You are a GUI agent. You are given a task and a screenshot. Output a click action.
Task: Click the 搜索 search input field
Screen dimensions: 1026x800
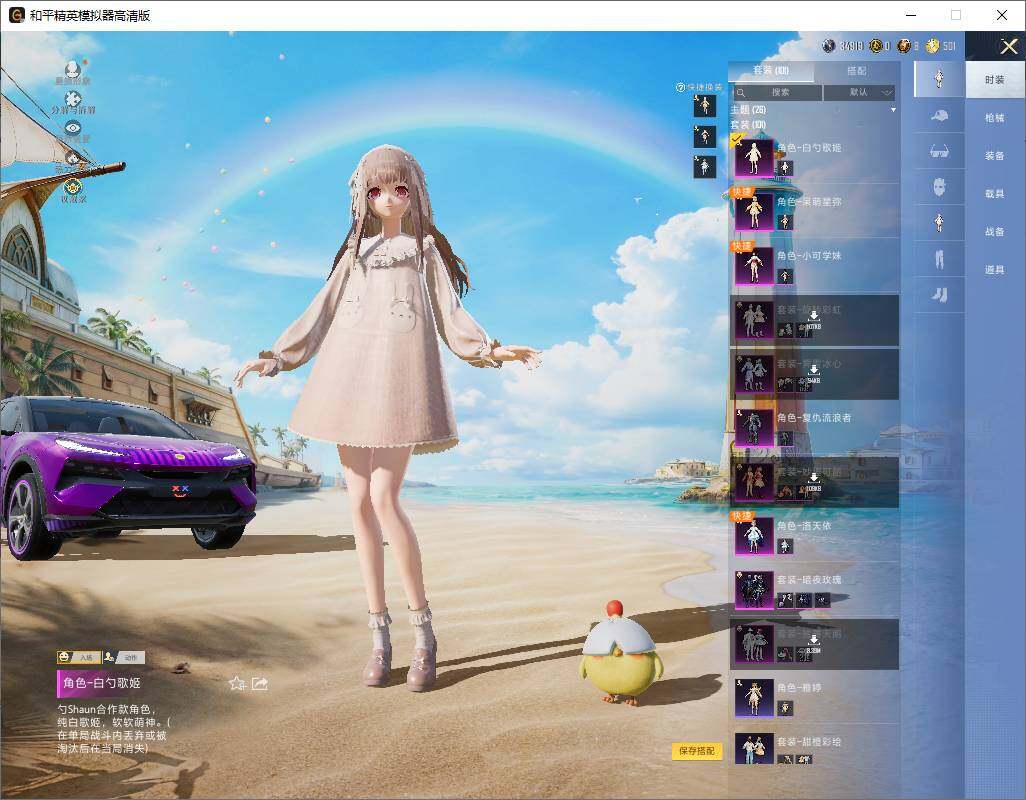click(x=777, y=93)
